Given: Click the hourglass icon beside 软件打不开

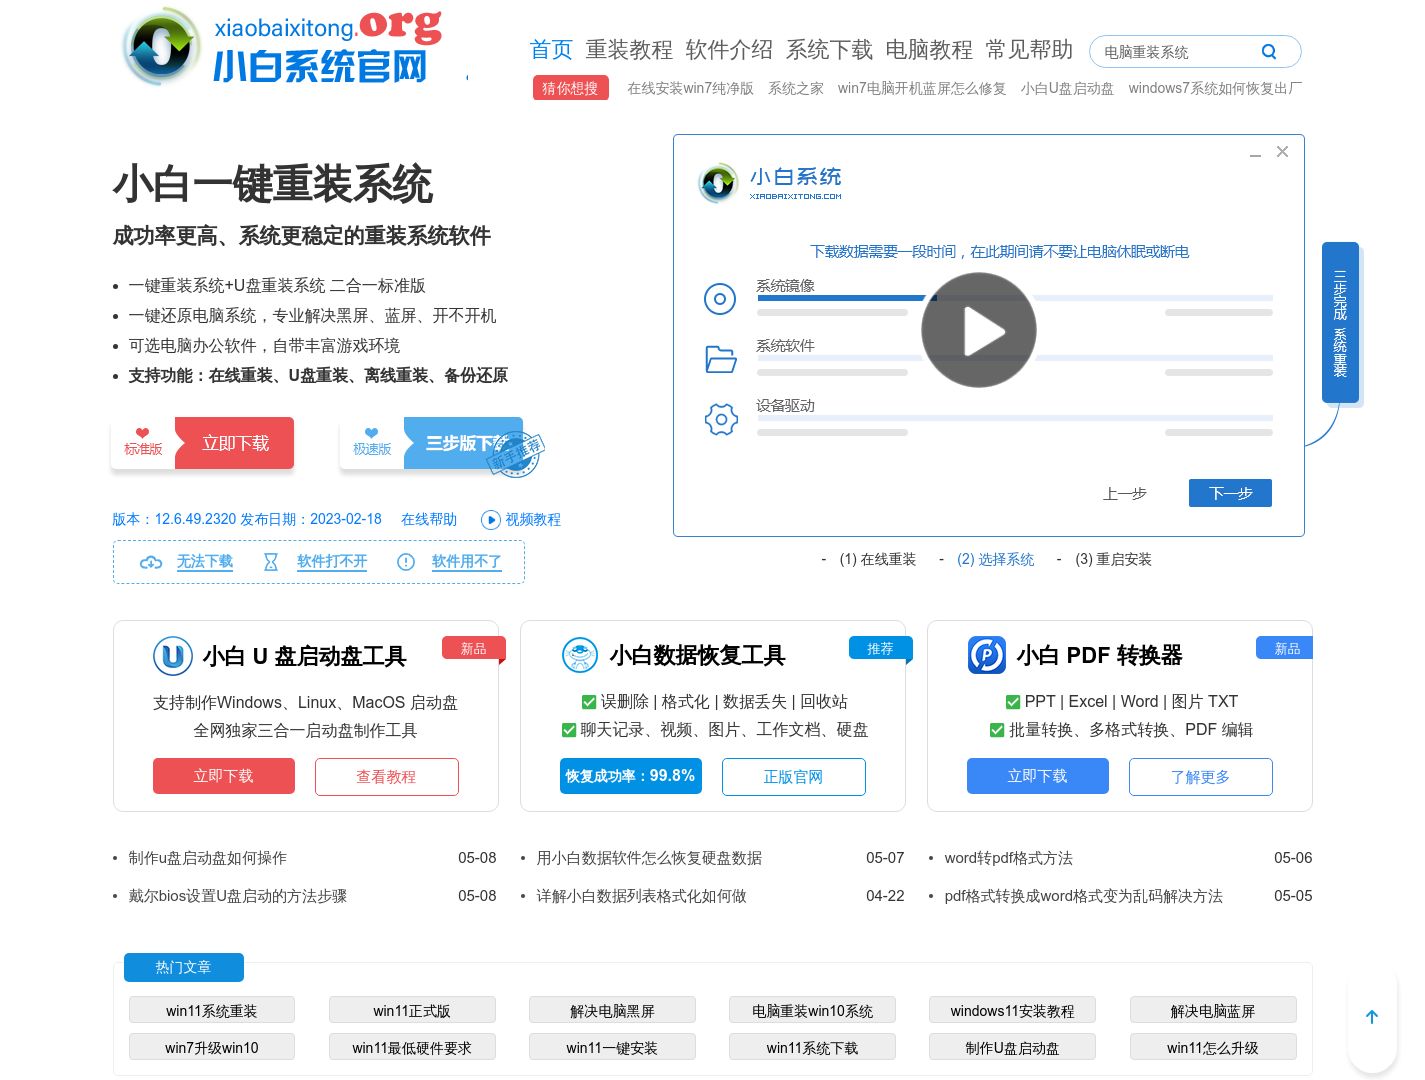Looking at the screenshot, I should 271,562.
